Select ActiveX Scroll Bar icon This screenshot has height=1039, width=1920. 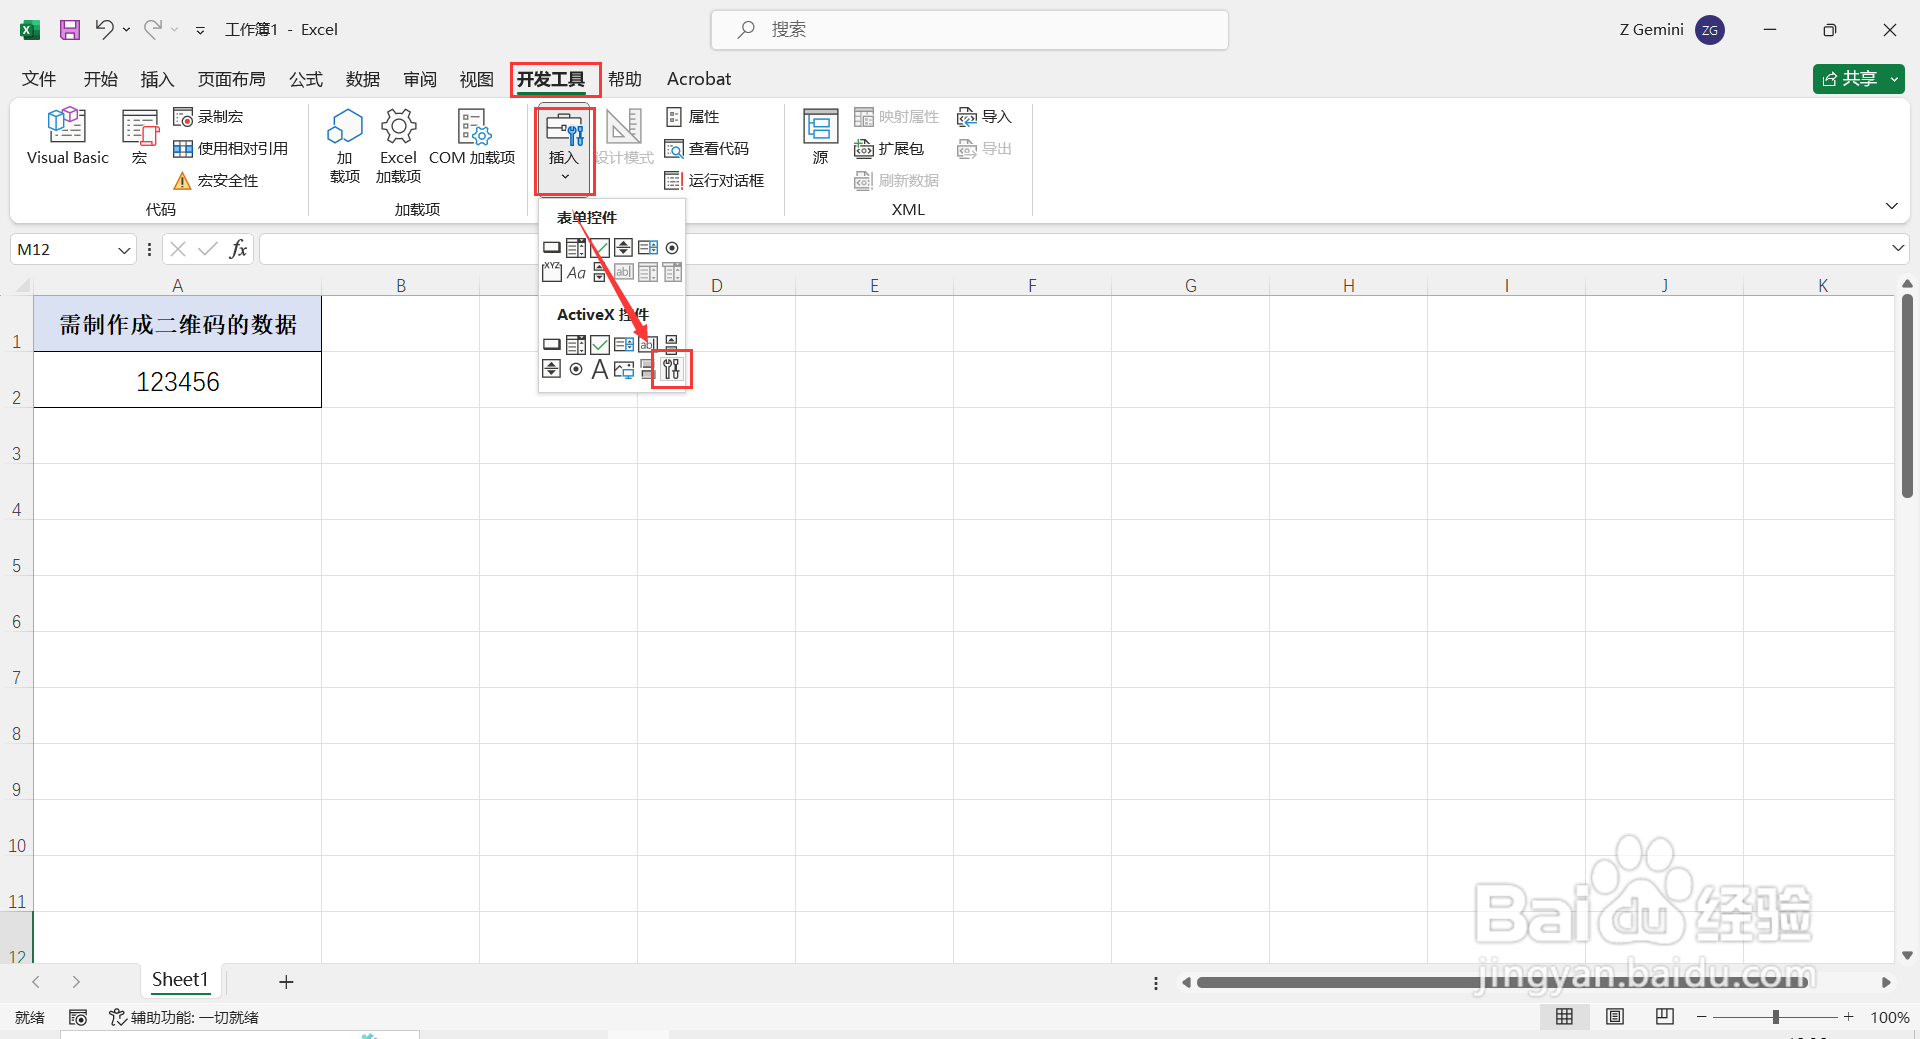(672, 344)
